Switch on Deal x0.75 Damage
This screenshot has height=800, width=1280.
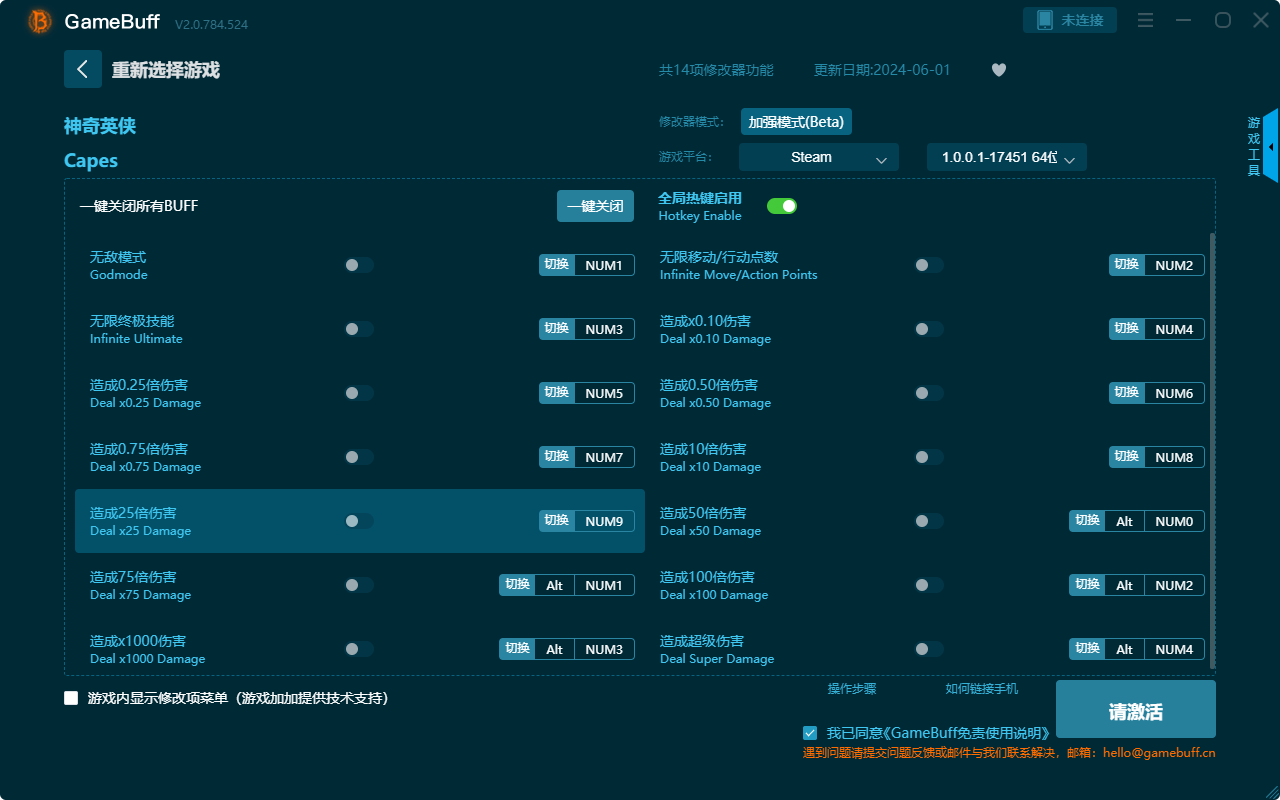359,457
